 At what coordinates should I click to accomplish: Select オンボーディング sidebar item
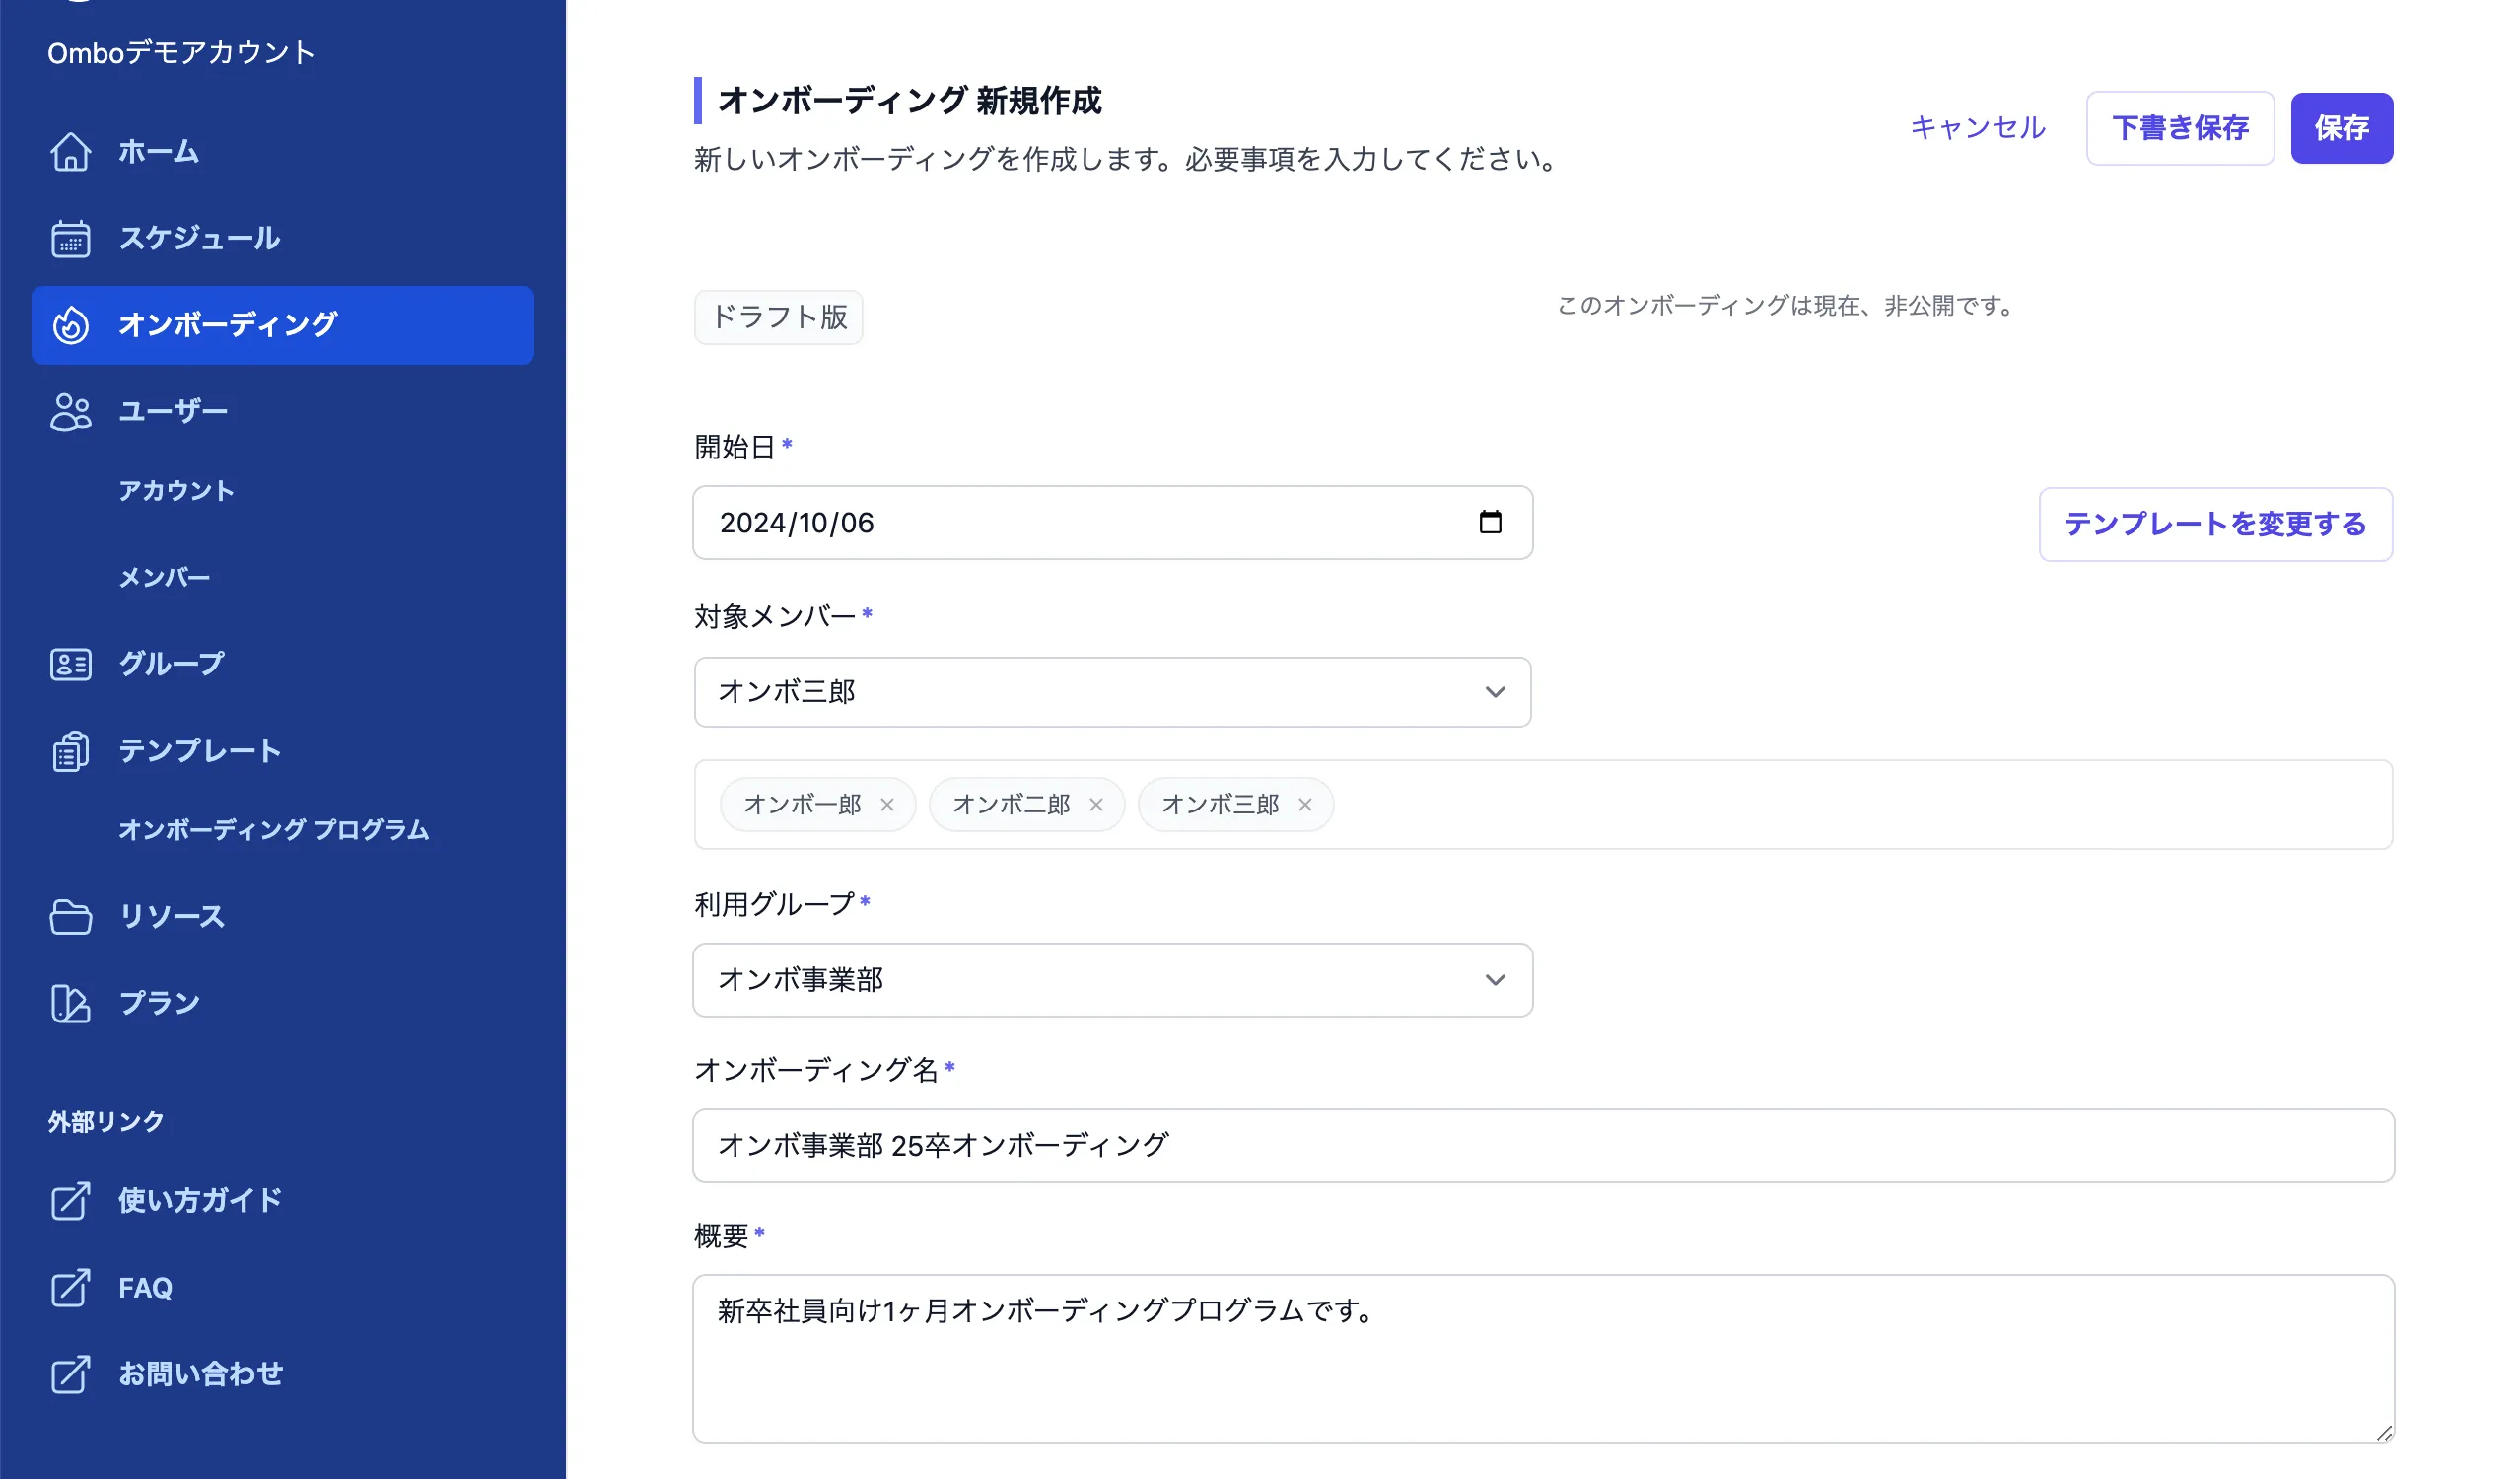(282, 325)
